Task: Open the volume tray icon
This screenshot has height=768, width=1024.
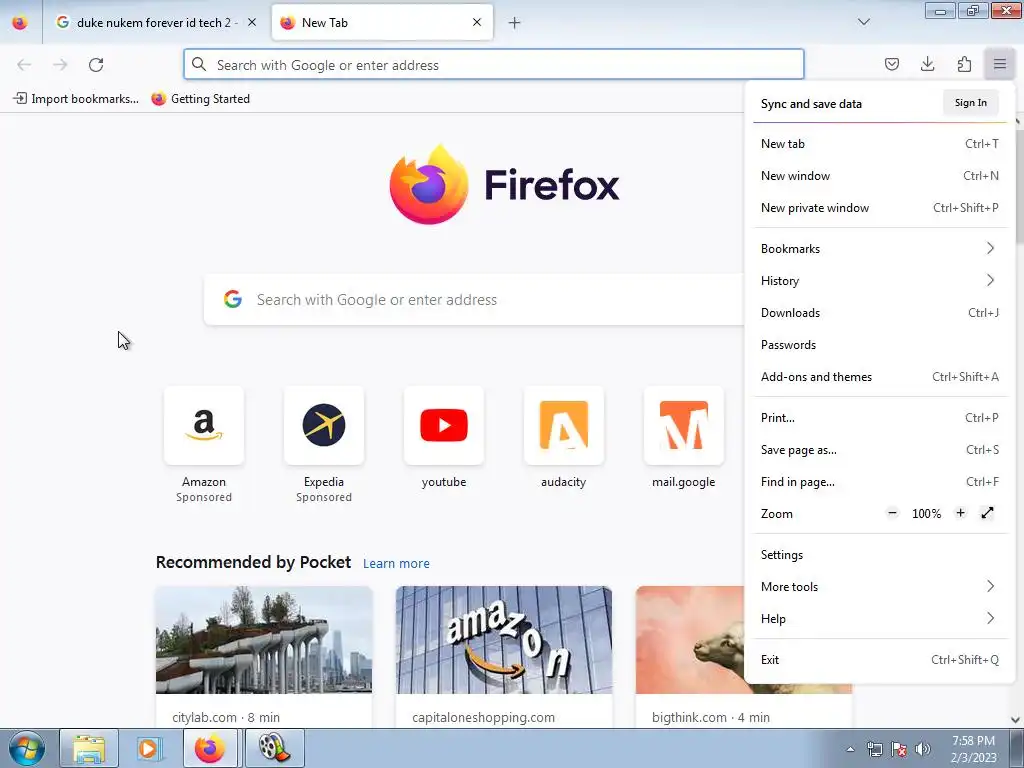Action: click(x=923, y=749)
